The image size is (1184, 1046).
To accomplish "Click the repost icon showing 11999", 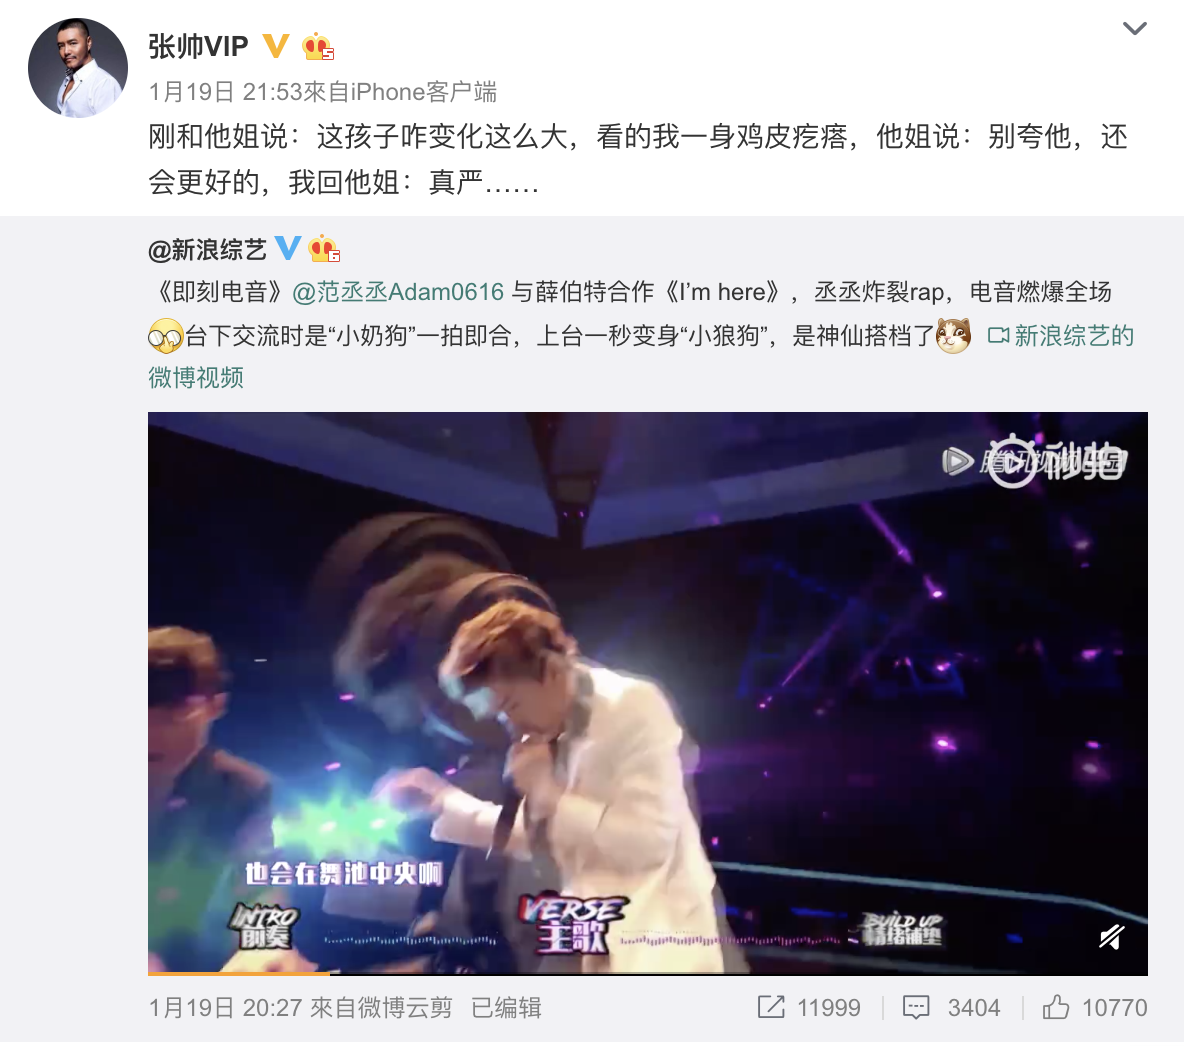I will pyautogui.click(x=771, y=1007).
